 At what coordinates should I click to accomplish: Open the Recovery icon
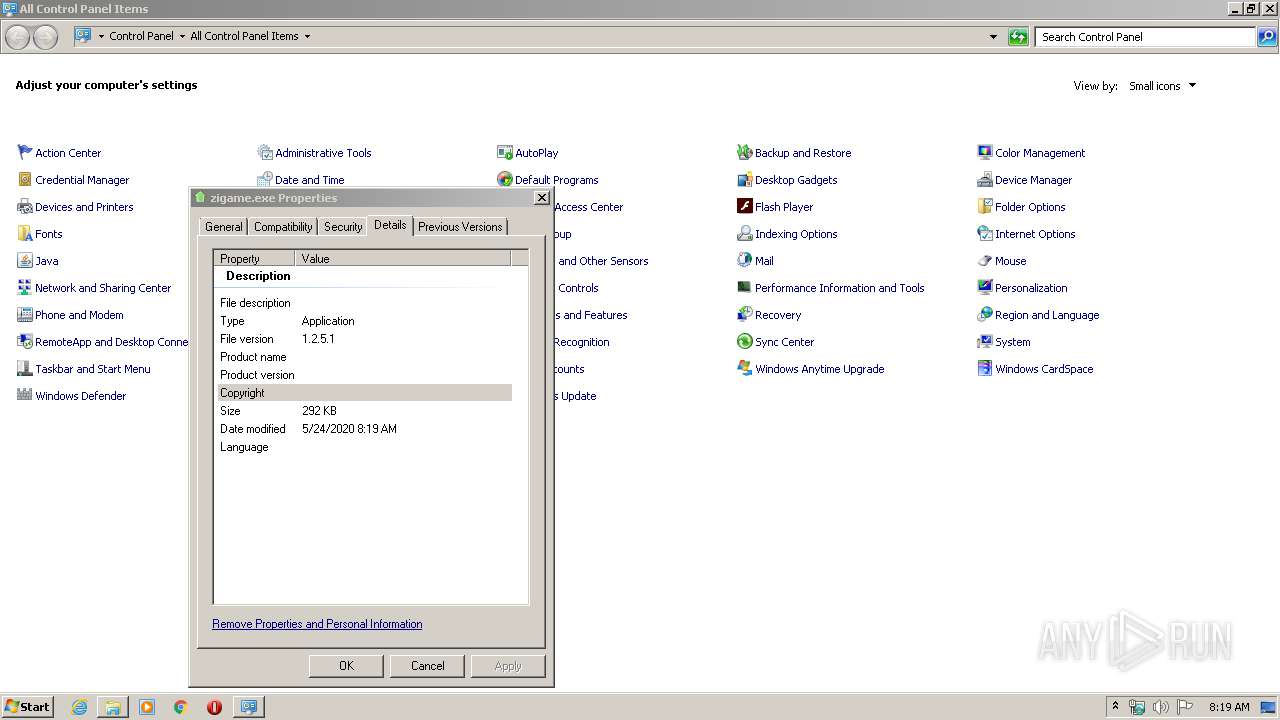[x=745, y=314]
